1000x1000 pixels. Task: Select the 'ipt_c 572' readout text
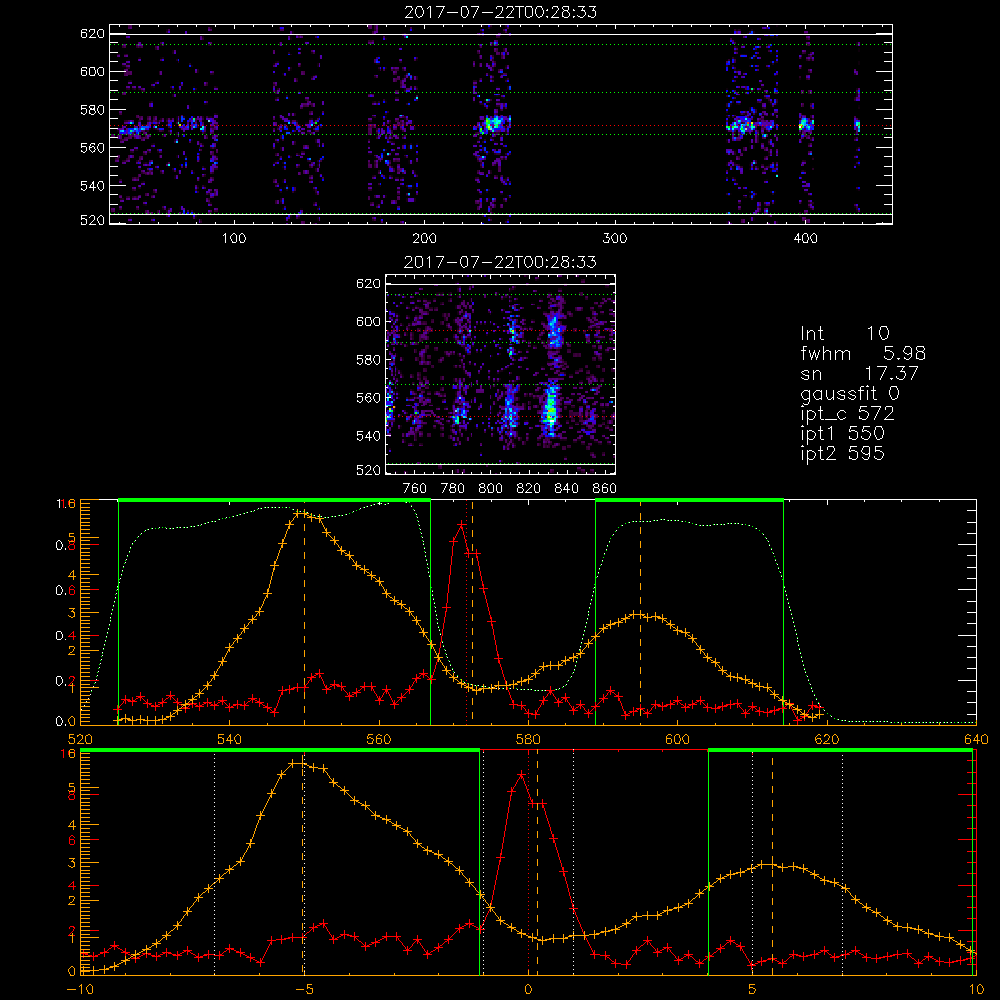click(x=847, y=414)
